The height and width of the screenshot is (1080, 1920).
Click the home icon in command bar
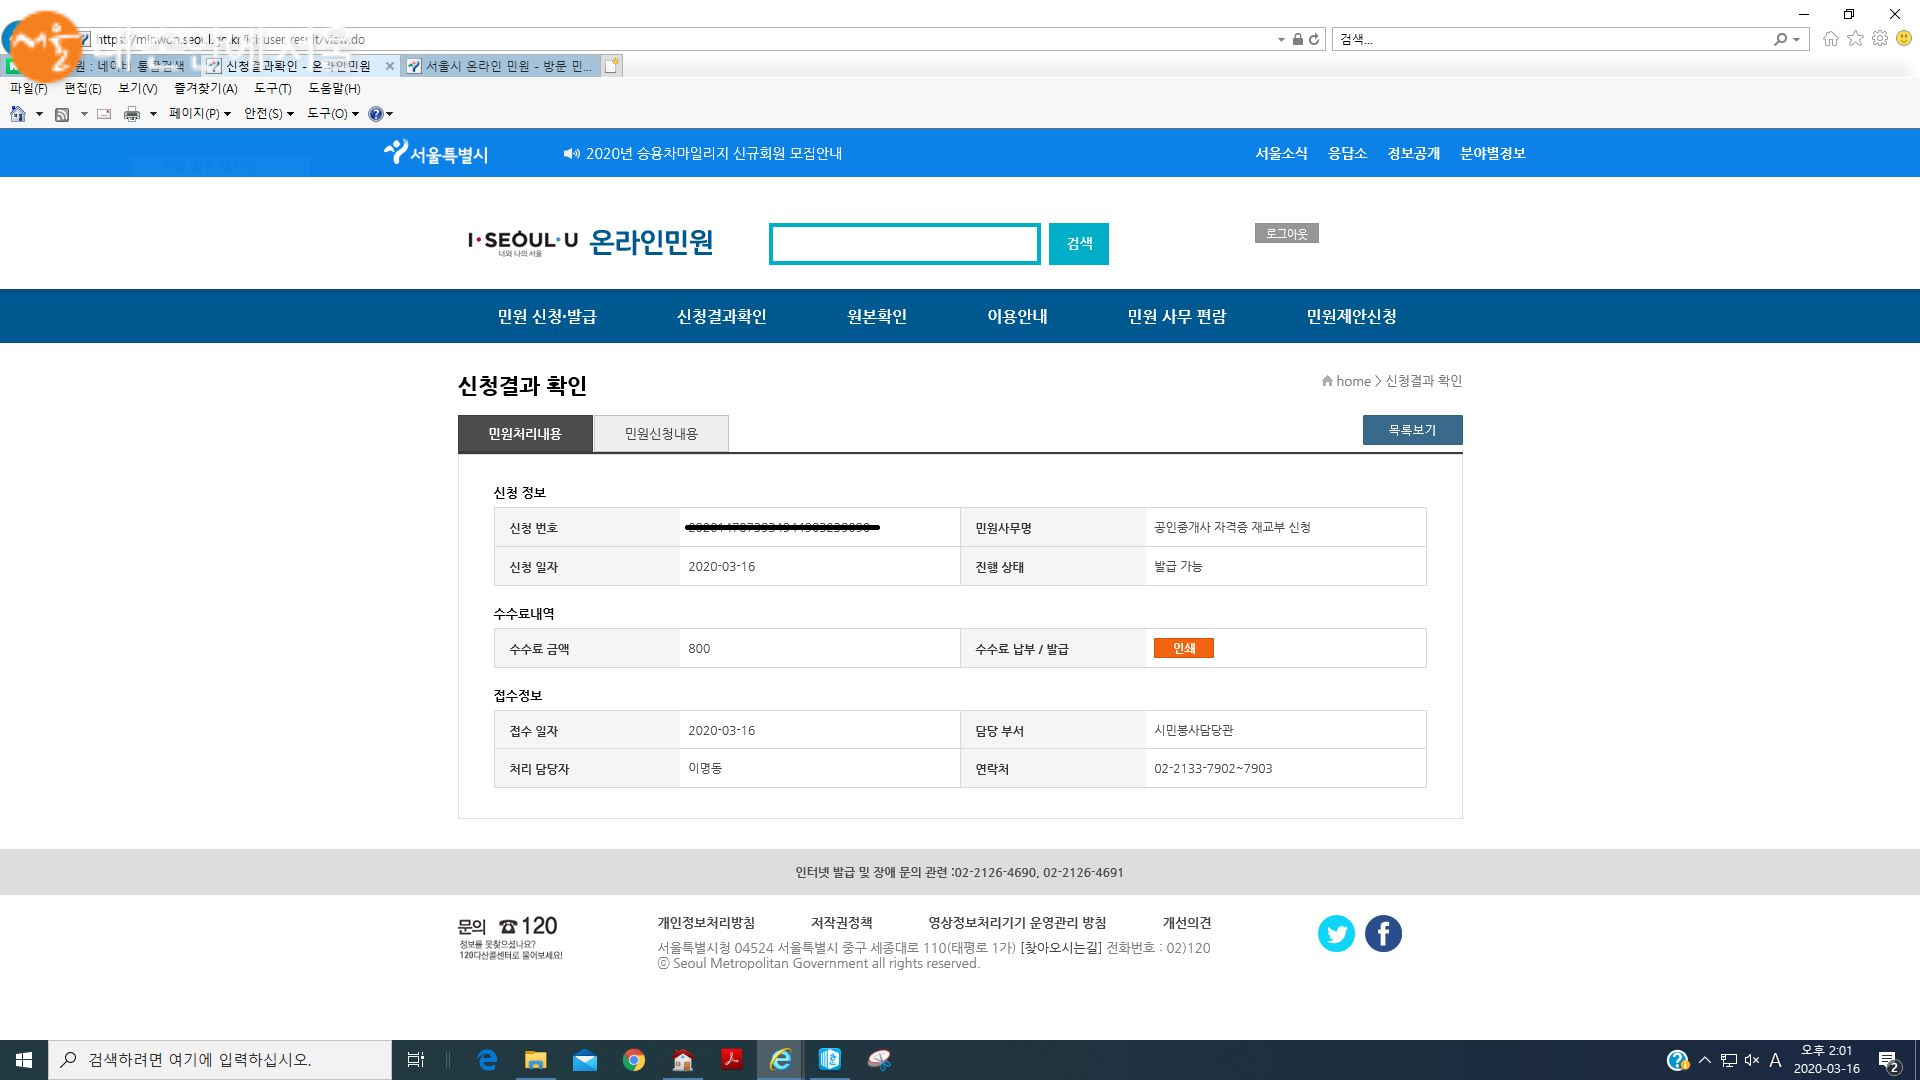click(18, 114)
